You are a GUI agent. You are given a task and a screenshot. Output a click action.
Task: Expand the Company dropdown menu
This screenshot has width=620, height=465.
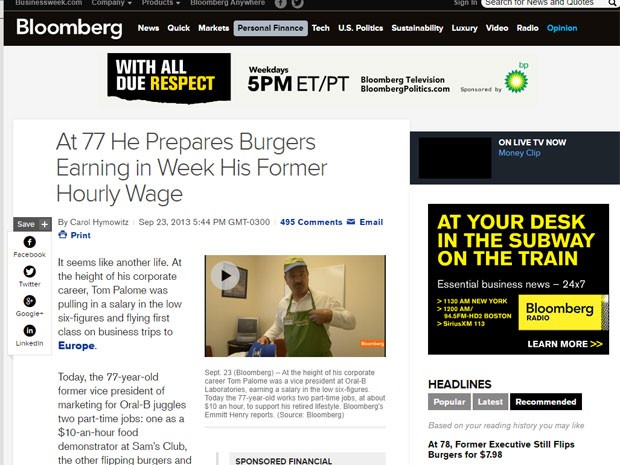(112, 3)
